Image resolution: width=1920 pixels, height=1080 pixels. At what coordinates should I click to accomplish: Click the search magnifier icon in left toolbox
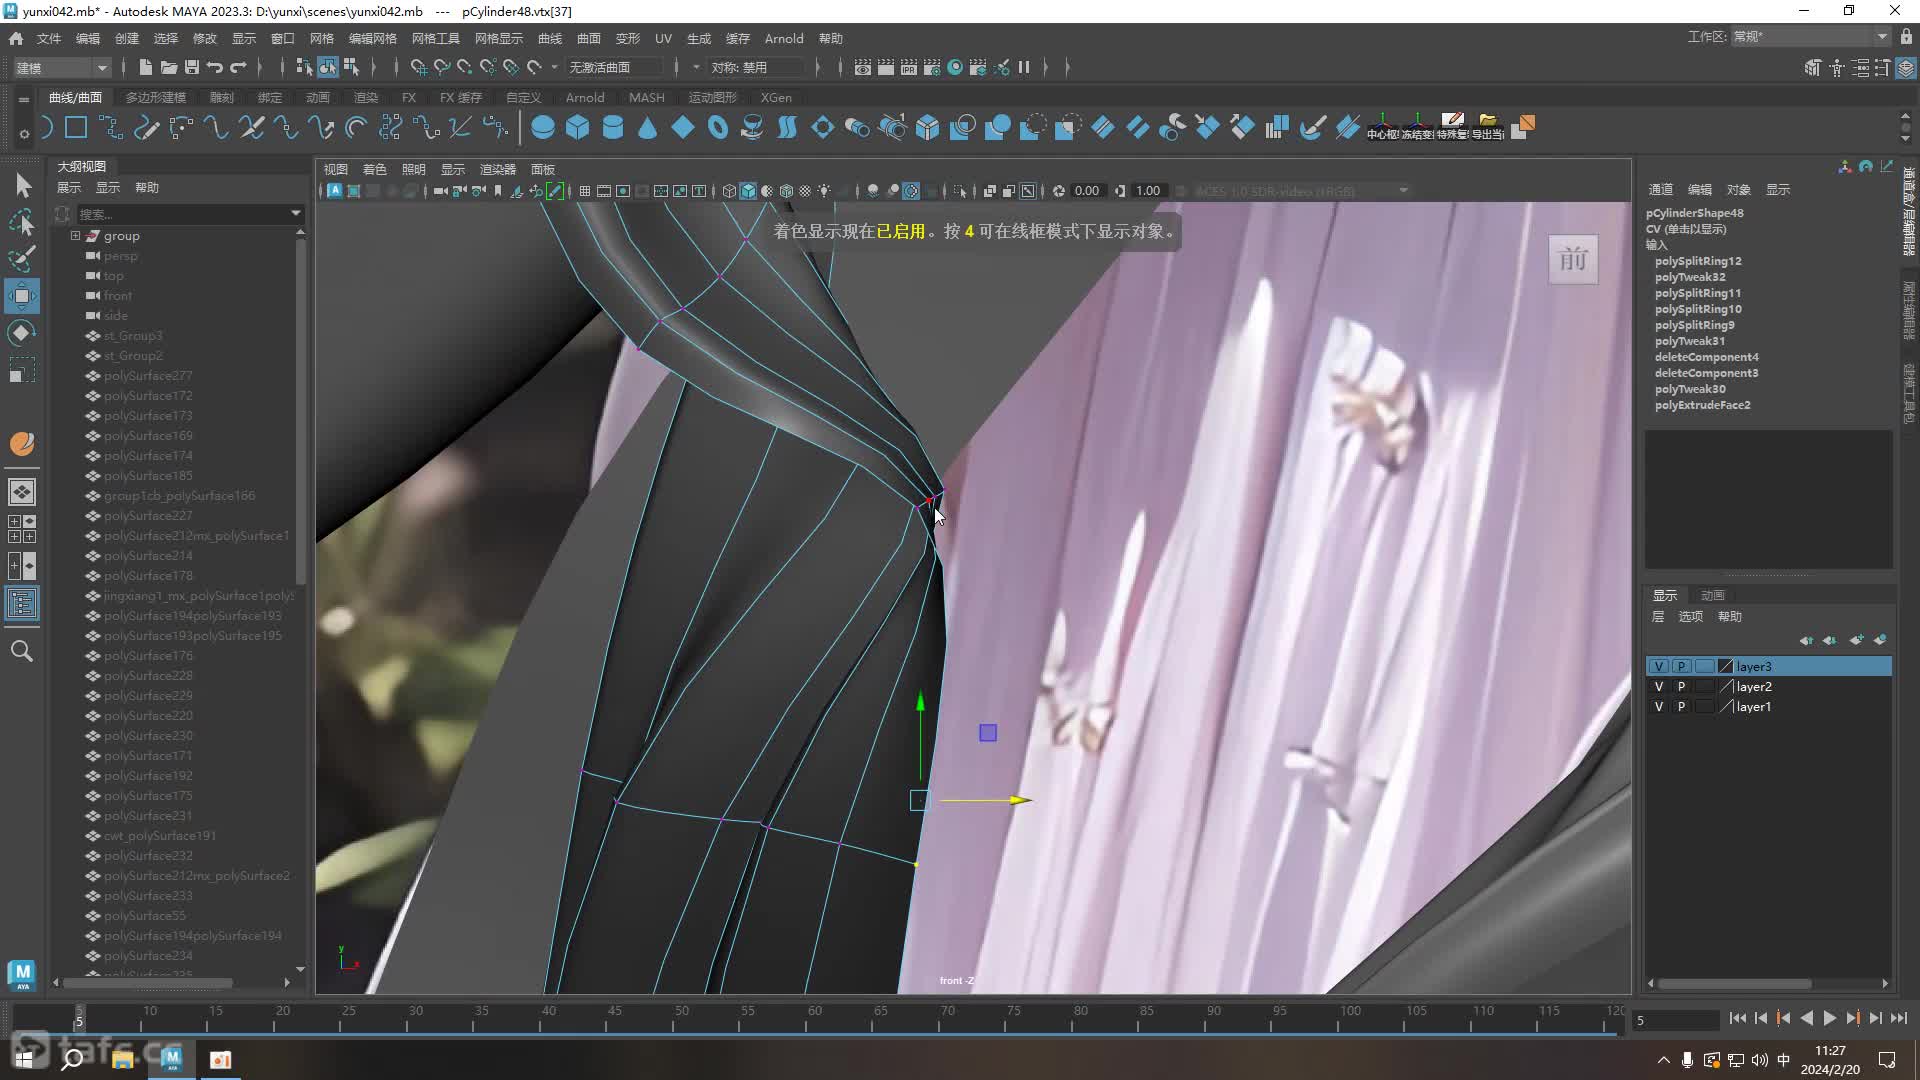pos(22,651)
